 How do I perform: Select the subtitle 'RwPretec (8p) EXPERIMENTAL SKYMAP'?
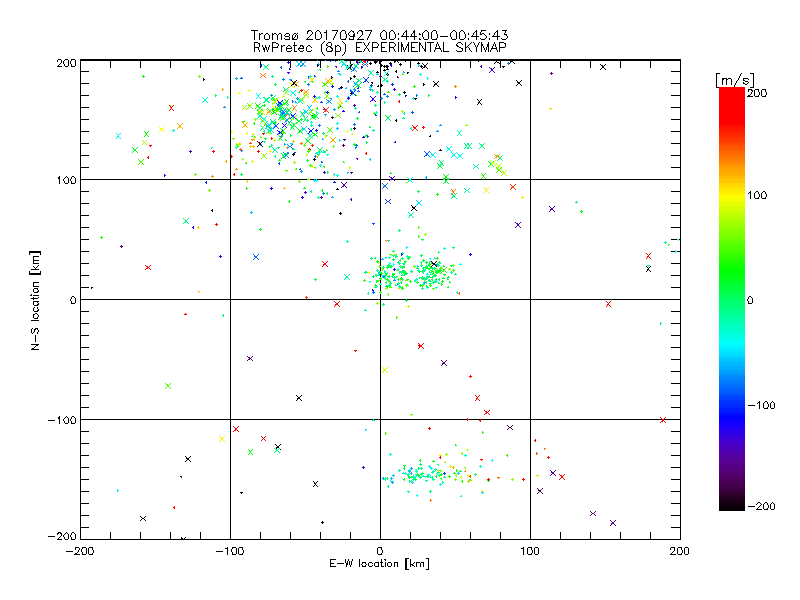380,48
